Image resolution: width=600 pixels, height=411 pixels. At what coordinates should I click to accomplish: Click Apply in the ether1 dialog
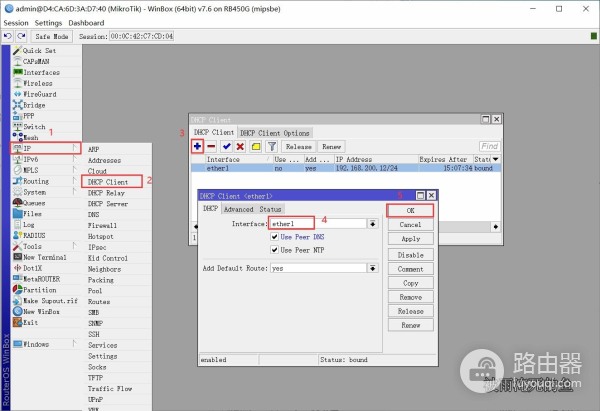411,239
